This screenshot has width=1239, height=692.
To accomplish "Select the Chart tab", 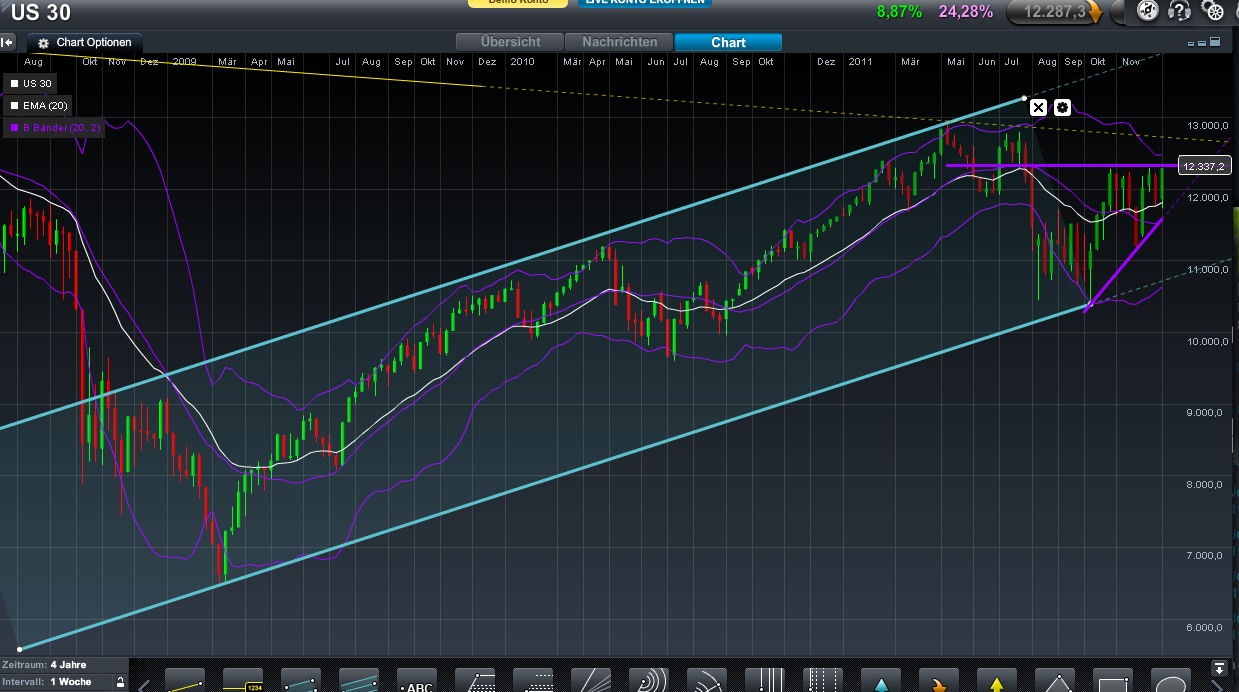I will pyautogui.click(x=728, y=42).
